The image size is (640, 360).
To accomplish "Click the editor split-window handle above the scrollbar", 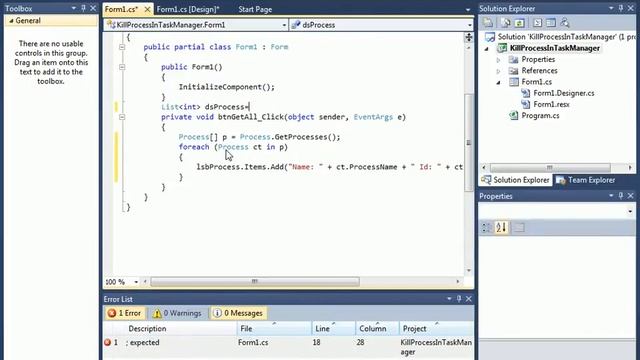I will 469,38.
